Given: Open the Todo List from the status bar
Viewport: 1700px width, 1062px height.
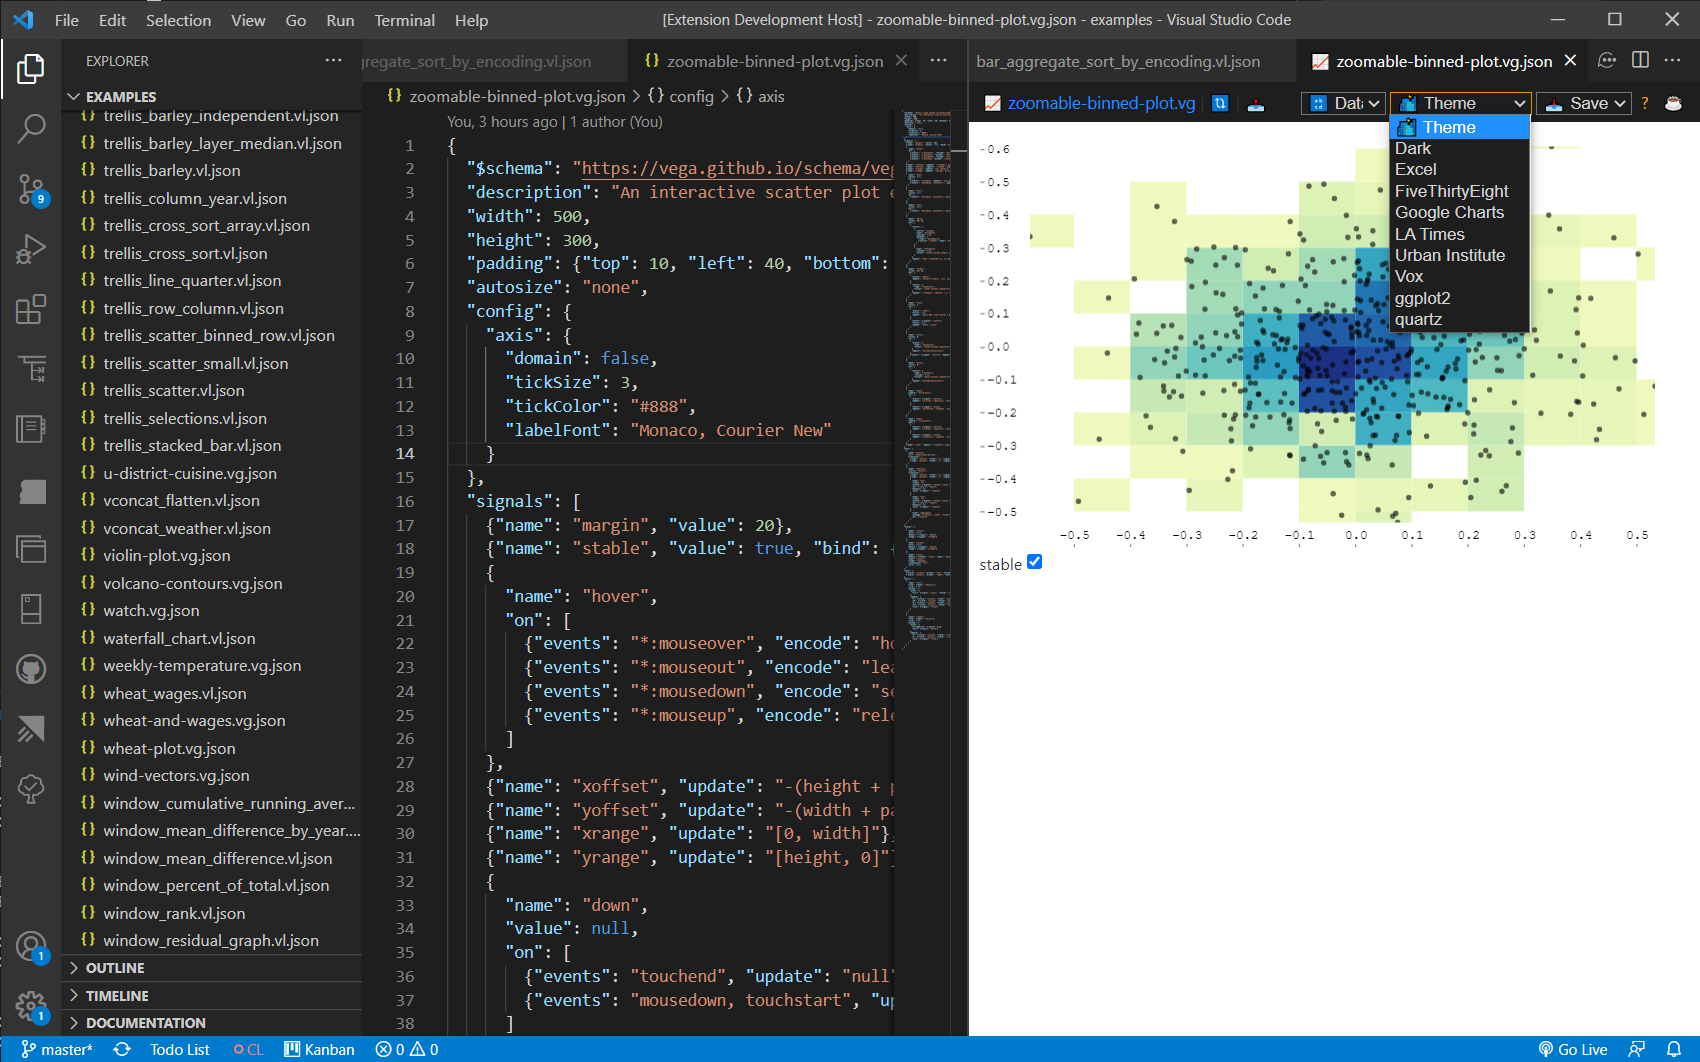Looking at the screenshot, I should point(179,1049).
